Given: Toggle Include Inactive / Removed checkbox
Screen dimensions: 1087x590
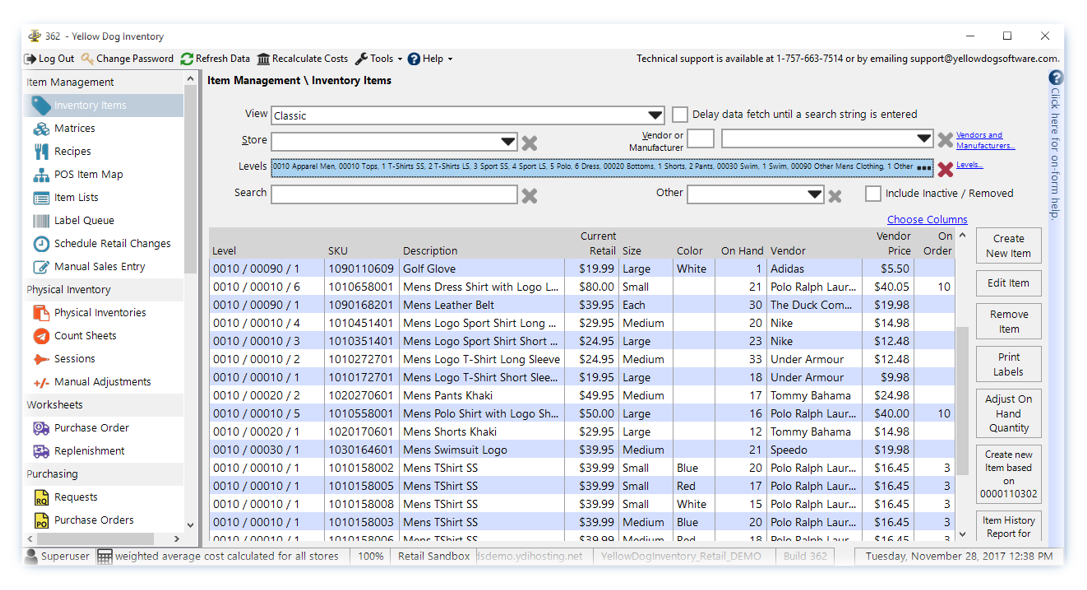Looking at the screenshot, I should [873, 193].
